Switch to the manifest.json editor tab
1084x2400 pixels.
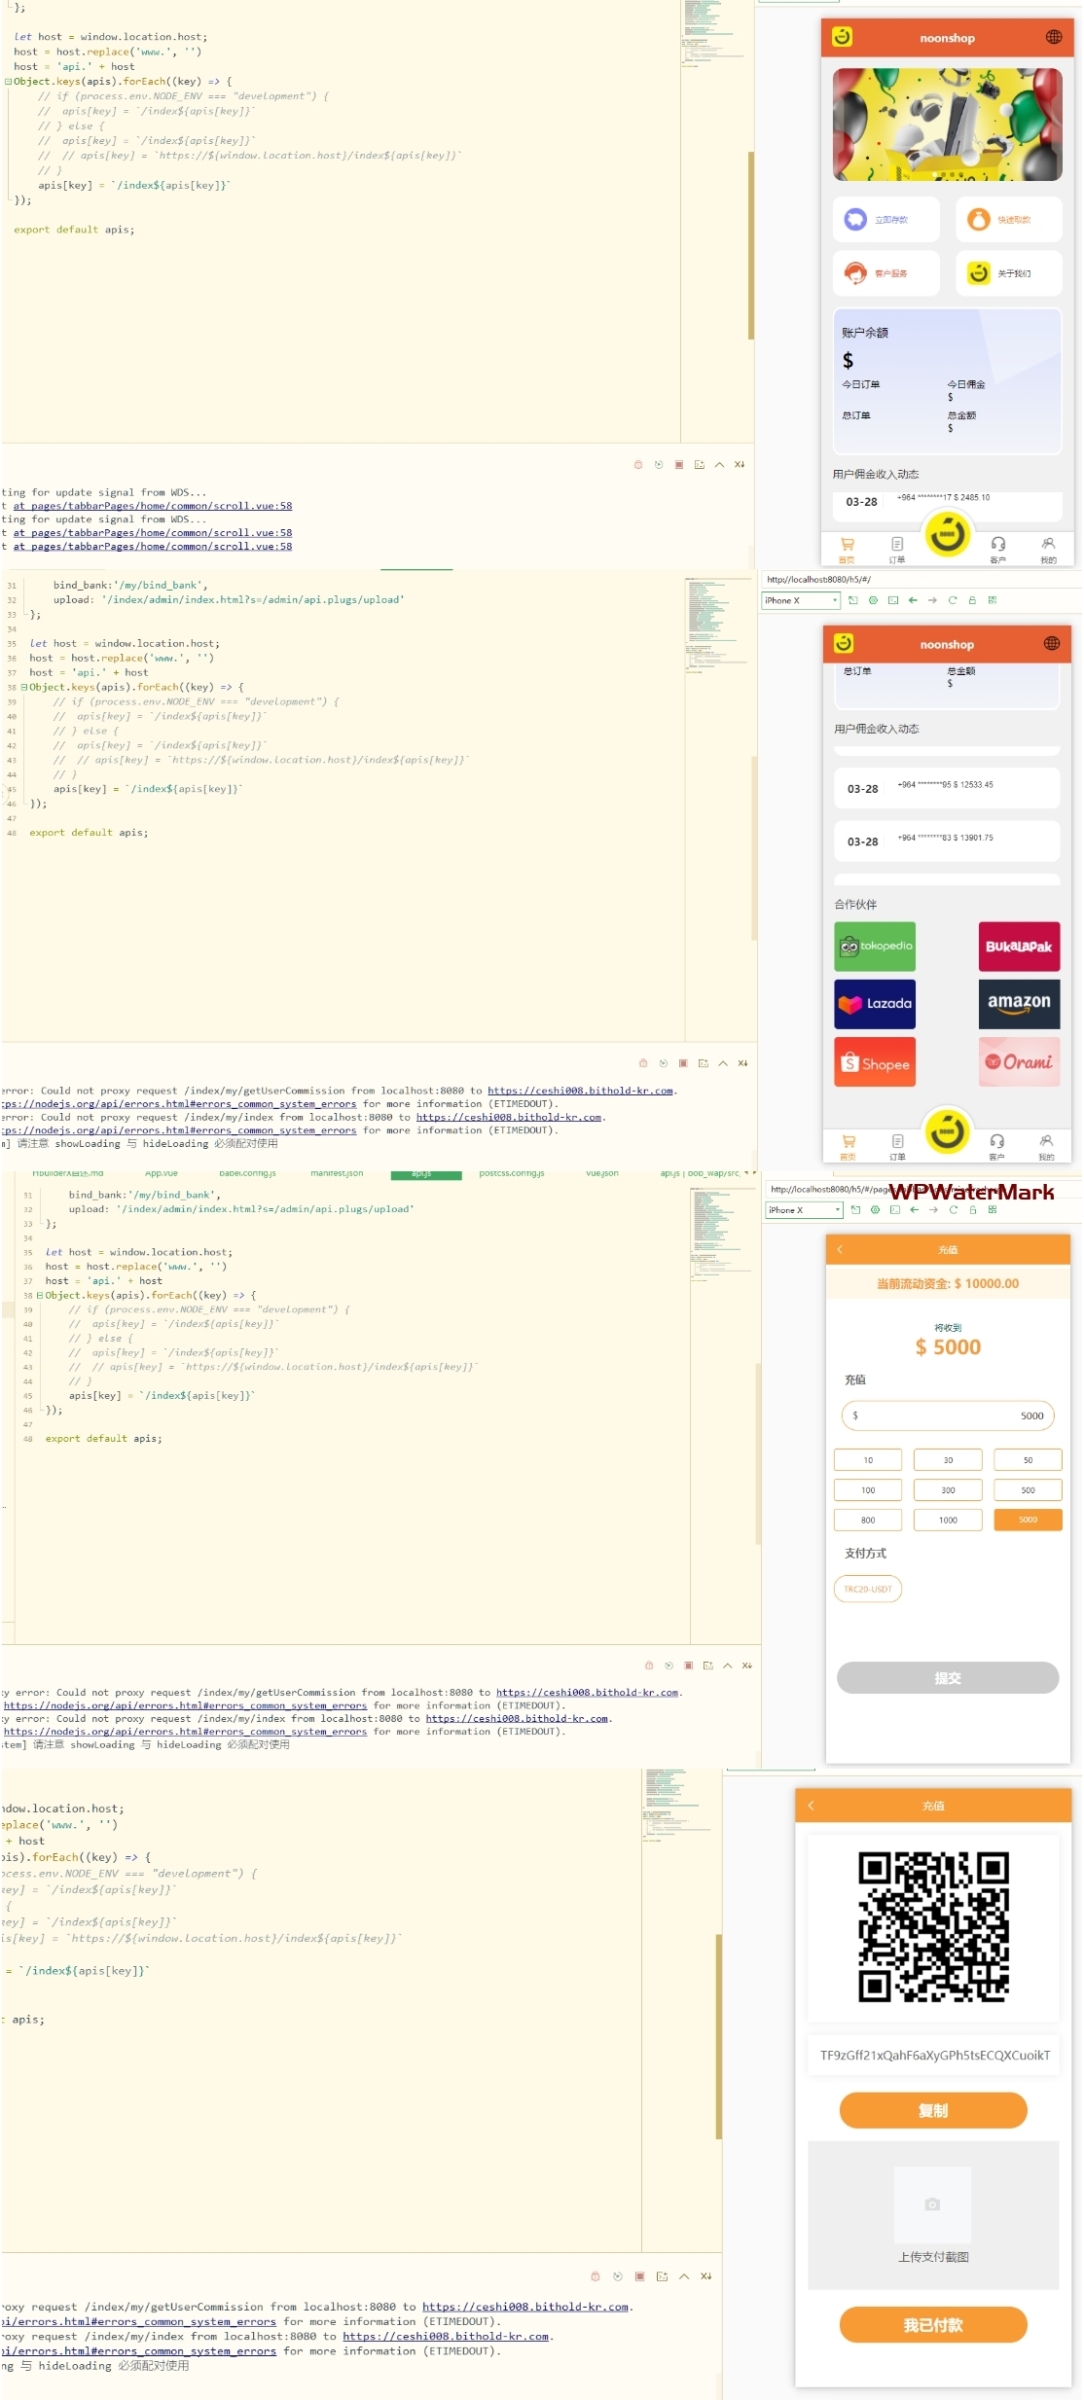tap(336, 1173)
